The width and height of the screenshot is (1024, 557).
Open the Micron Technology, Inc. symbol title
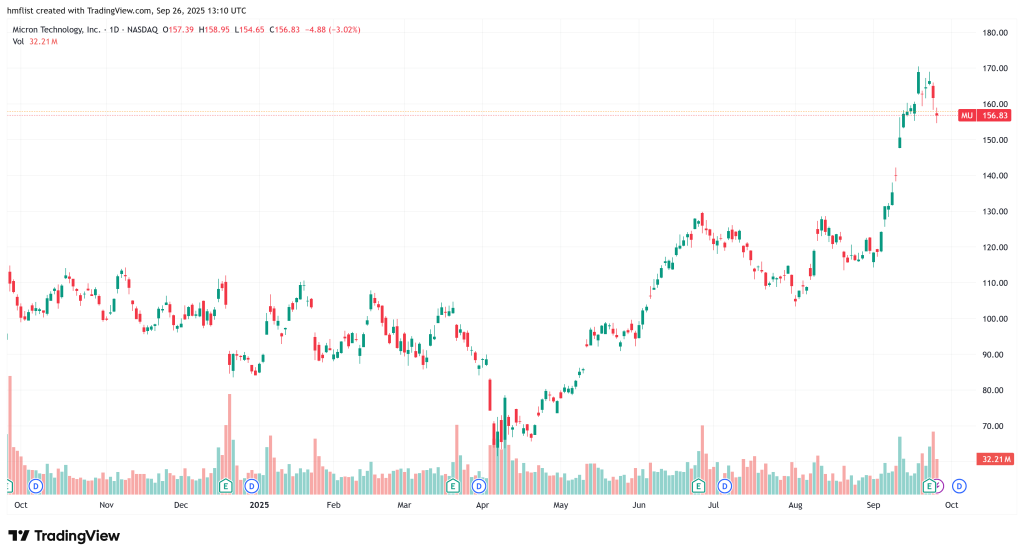(x=56, y=30)
